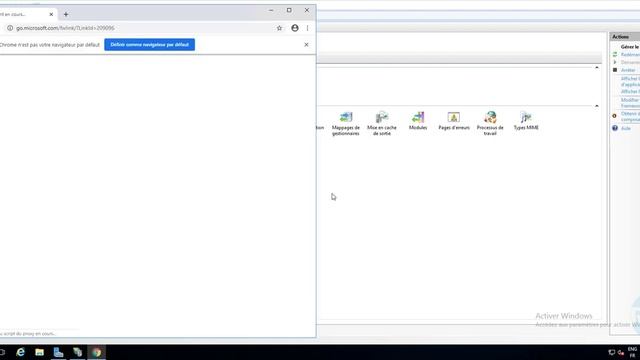Open Mappages de gestionnaires in IIS Manager
Screen dimensions: 640x360
click(x=346, y=123)
